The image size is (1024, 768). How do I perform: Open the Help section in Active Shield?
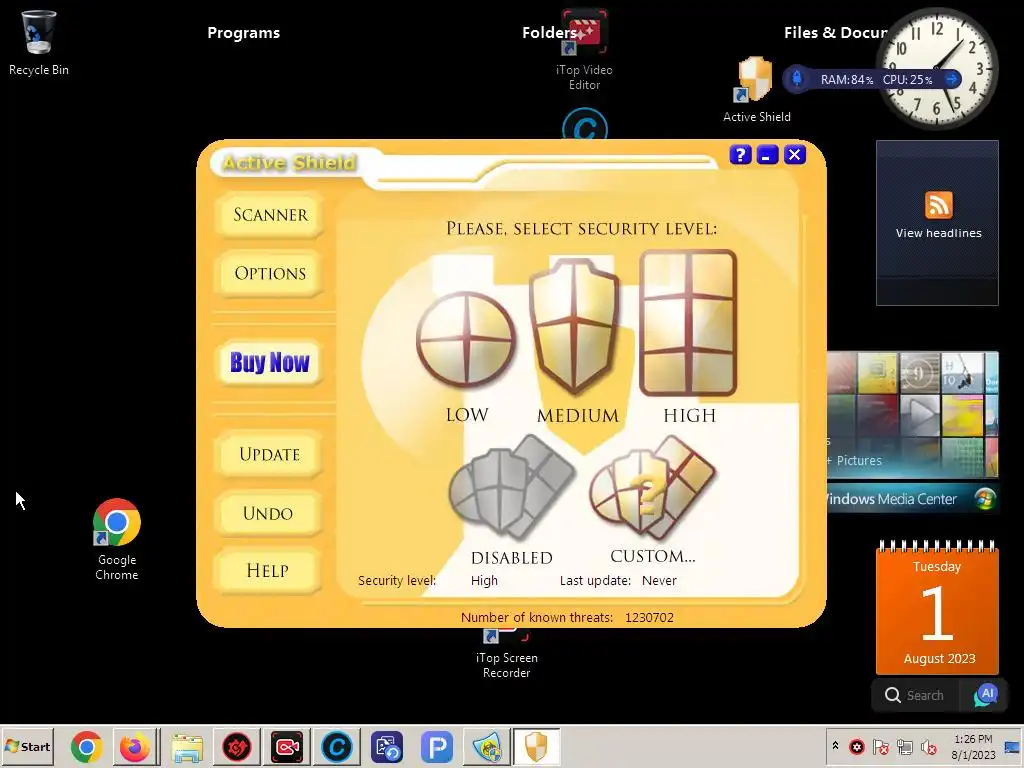[268, 570]
